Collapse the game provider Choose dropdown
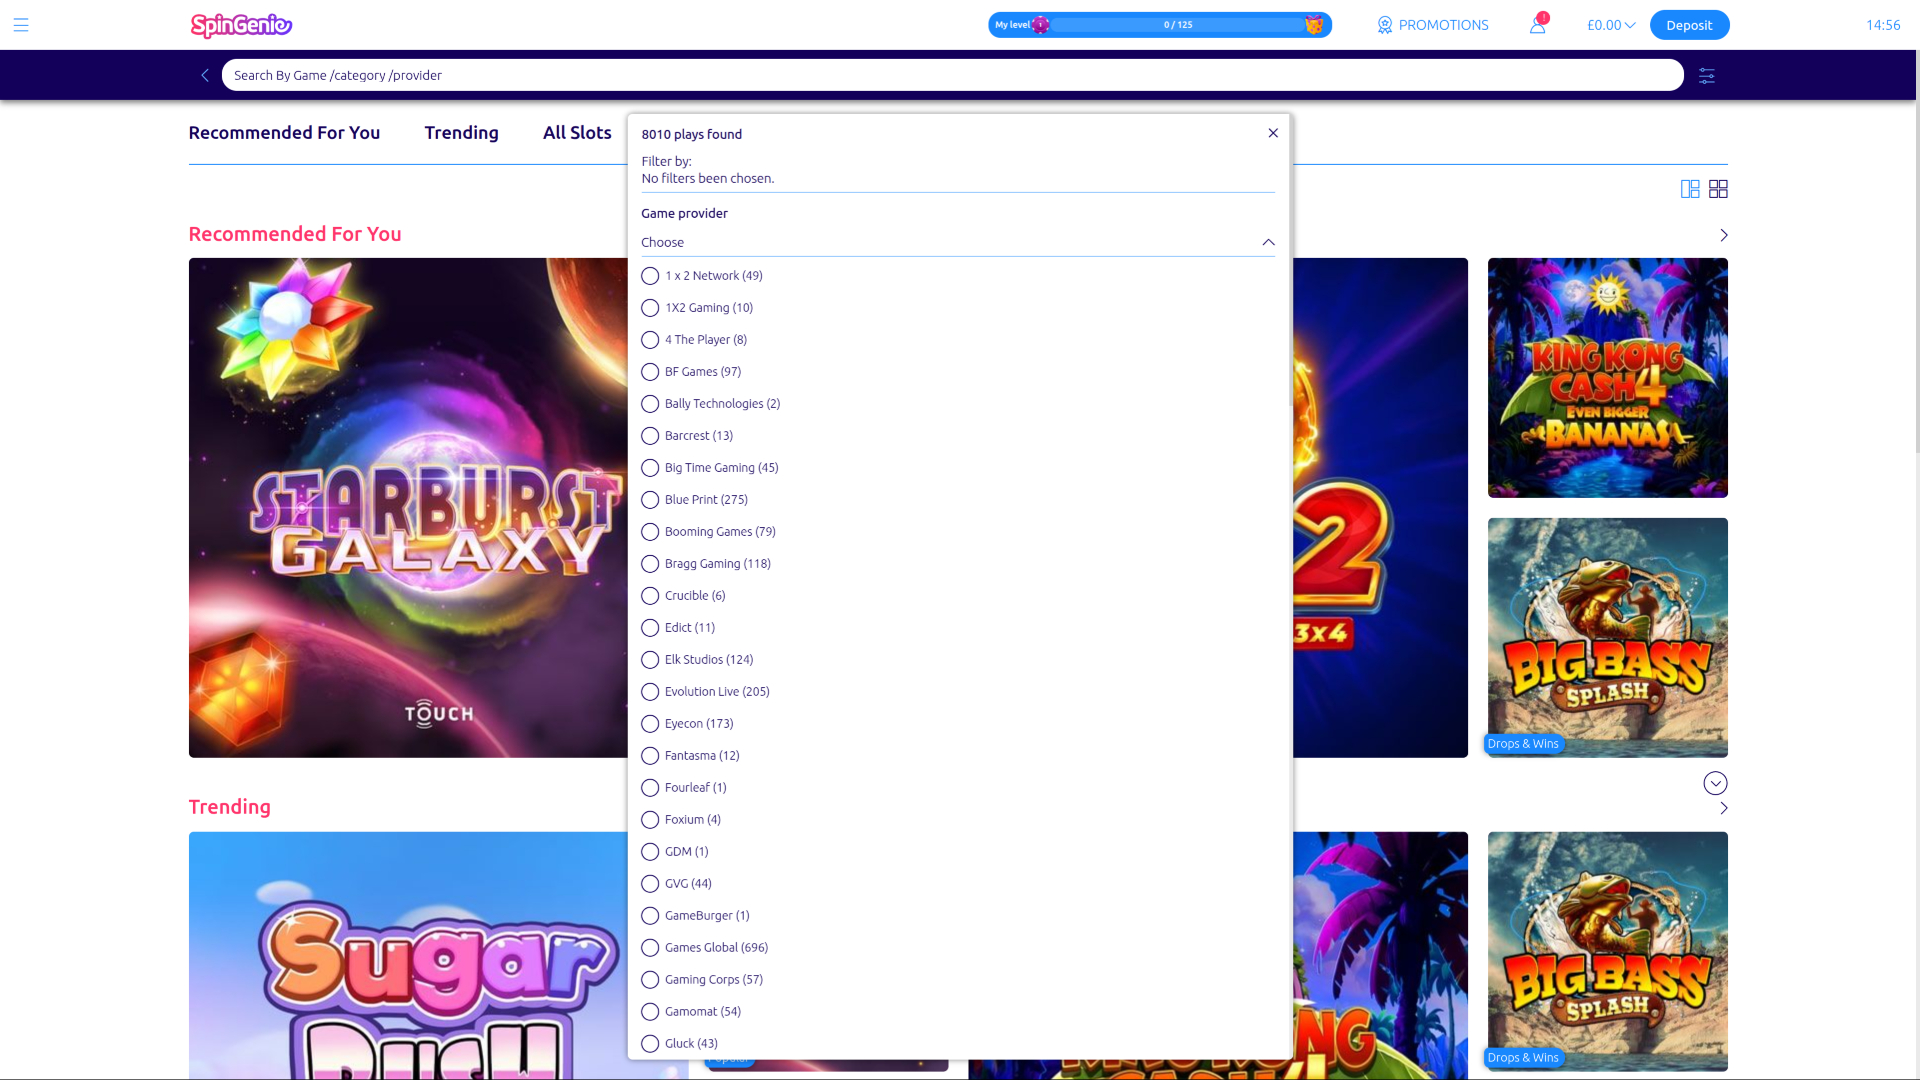This screenshot has width=1920, height=1080. (1268, 242)
